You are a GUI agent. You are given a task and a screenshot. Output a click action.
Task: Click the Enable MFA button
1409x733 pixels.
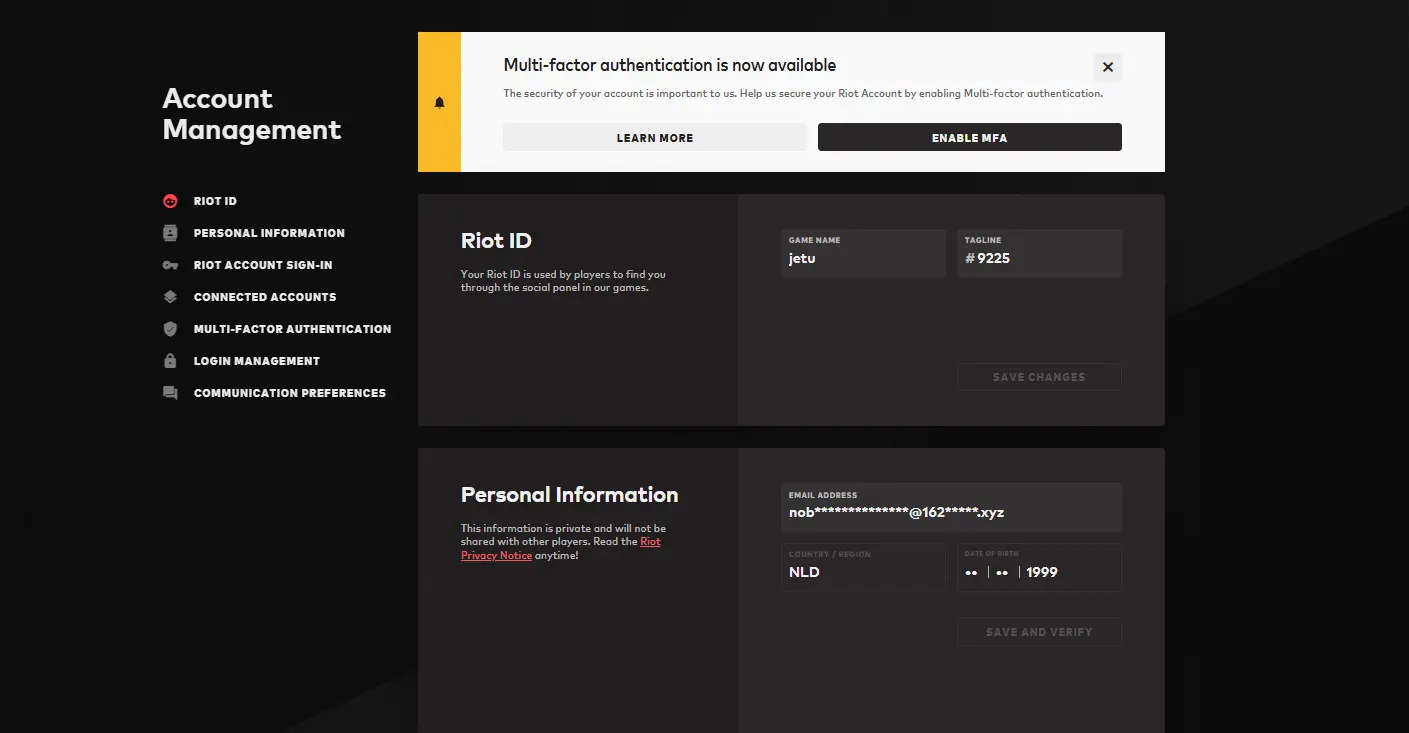point(969,138)
